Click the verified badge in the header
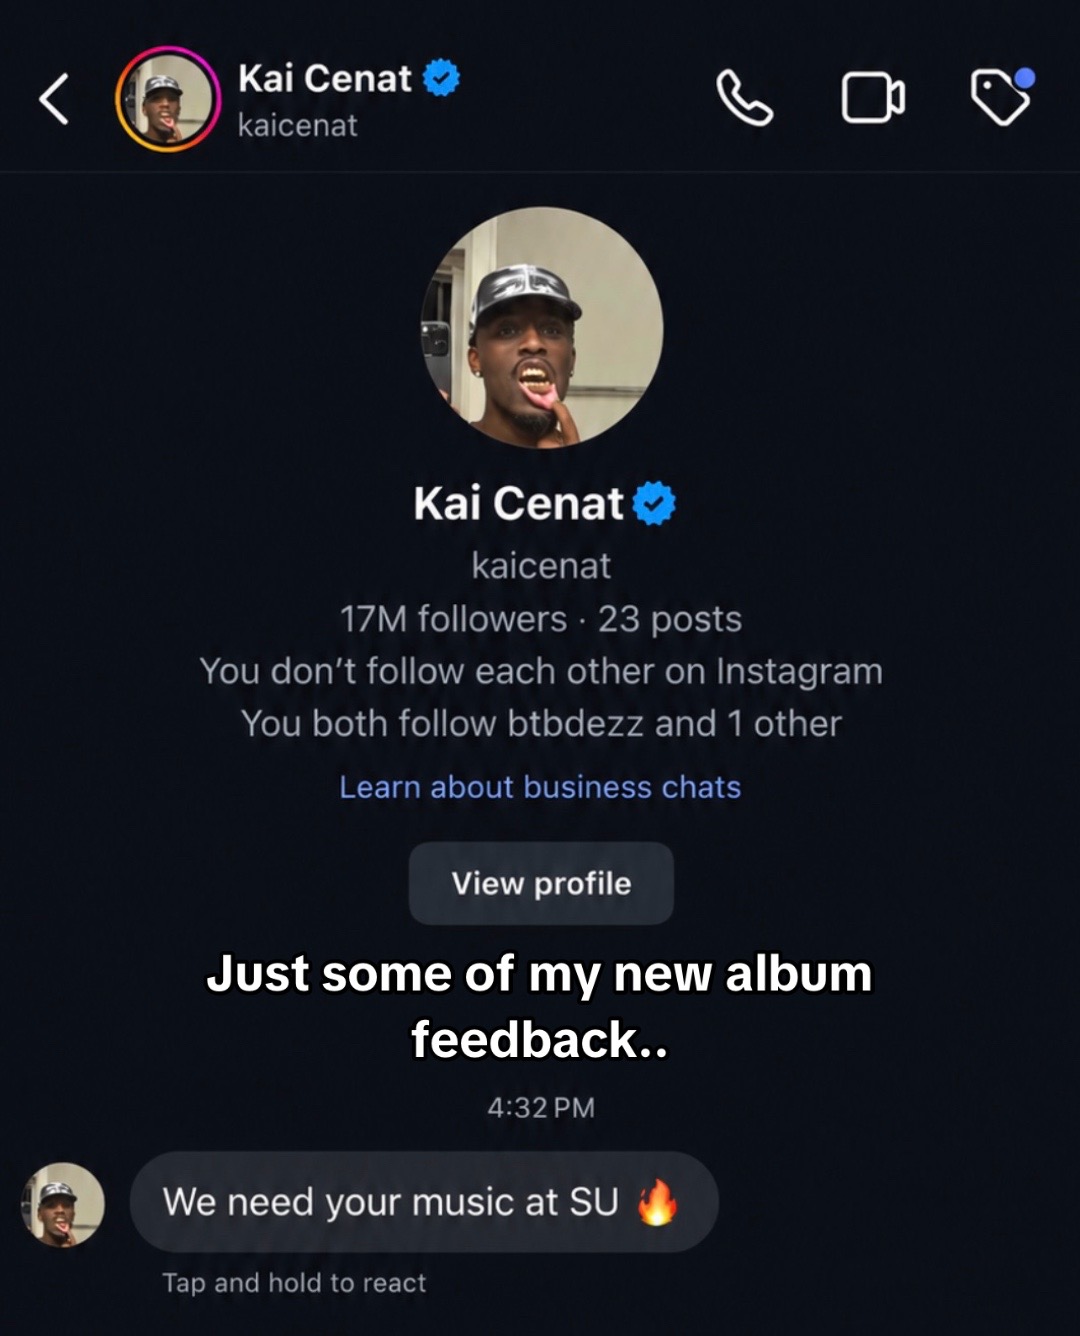The image size is (1080, 1336). [441, 78]
